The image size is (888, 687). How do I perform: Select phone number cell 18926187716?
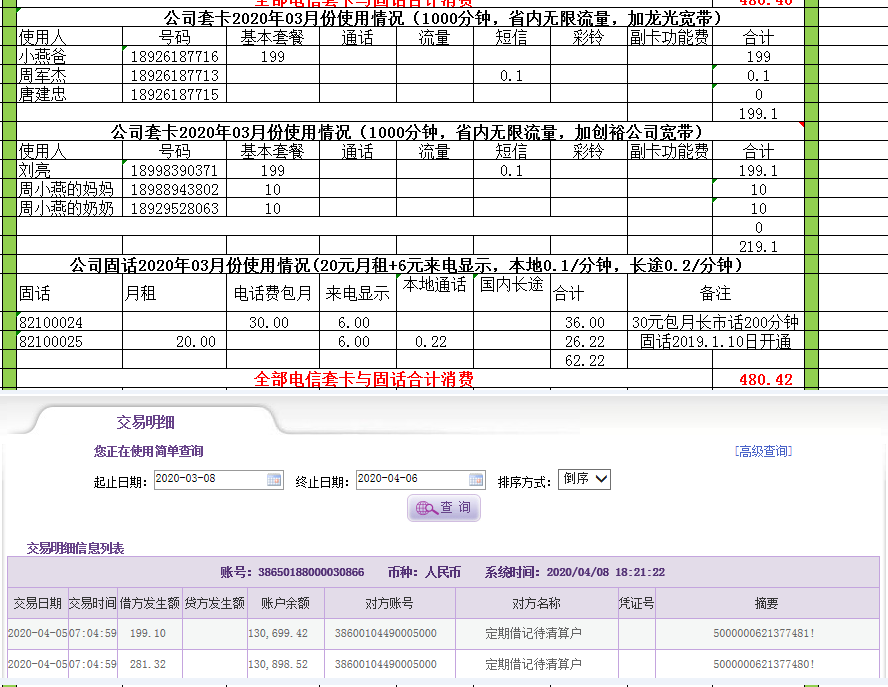[175, 57]
